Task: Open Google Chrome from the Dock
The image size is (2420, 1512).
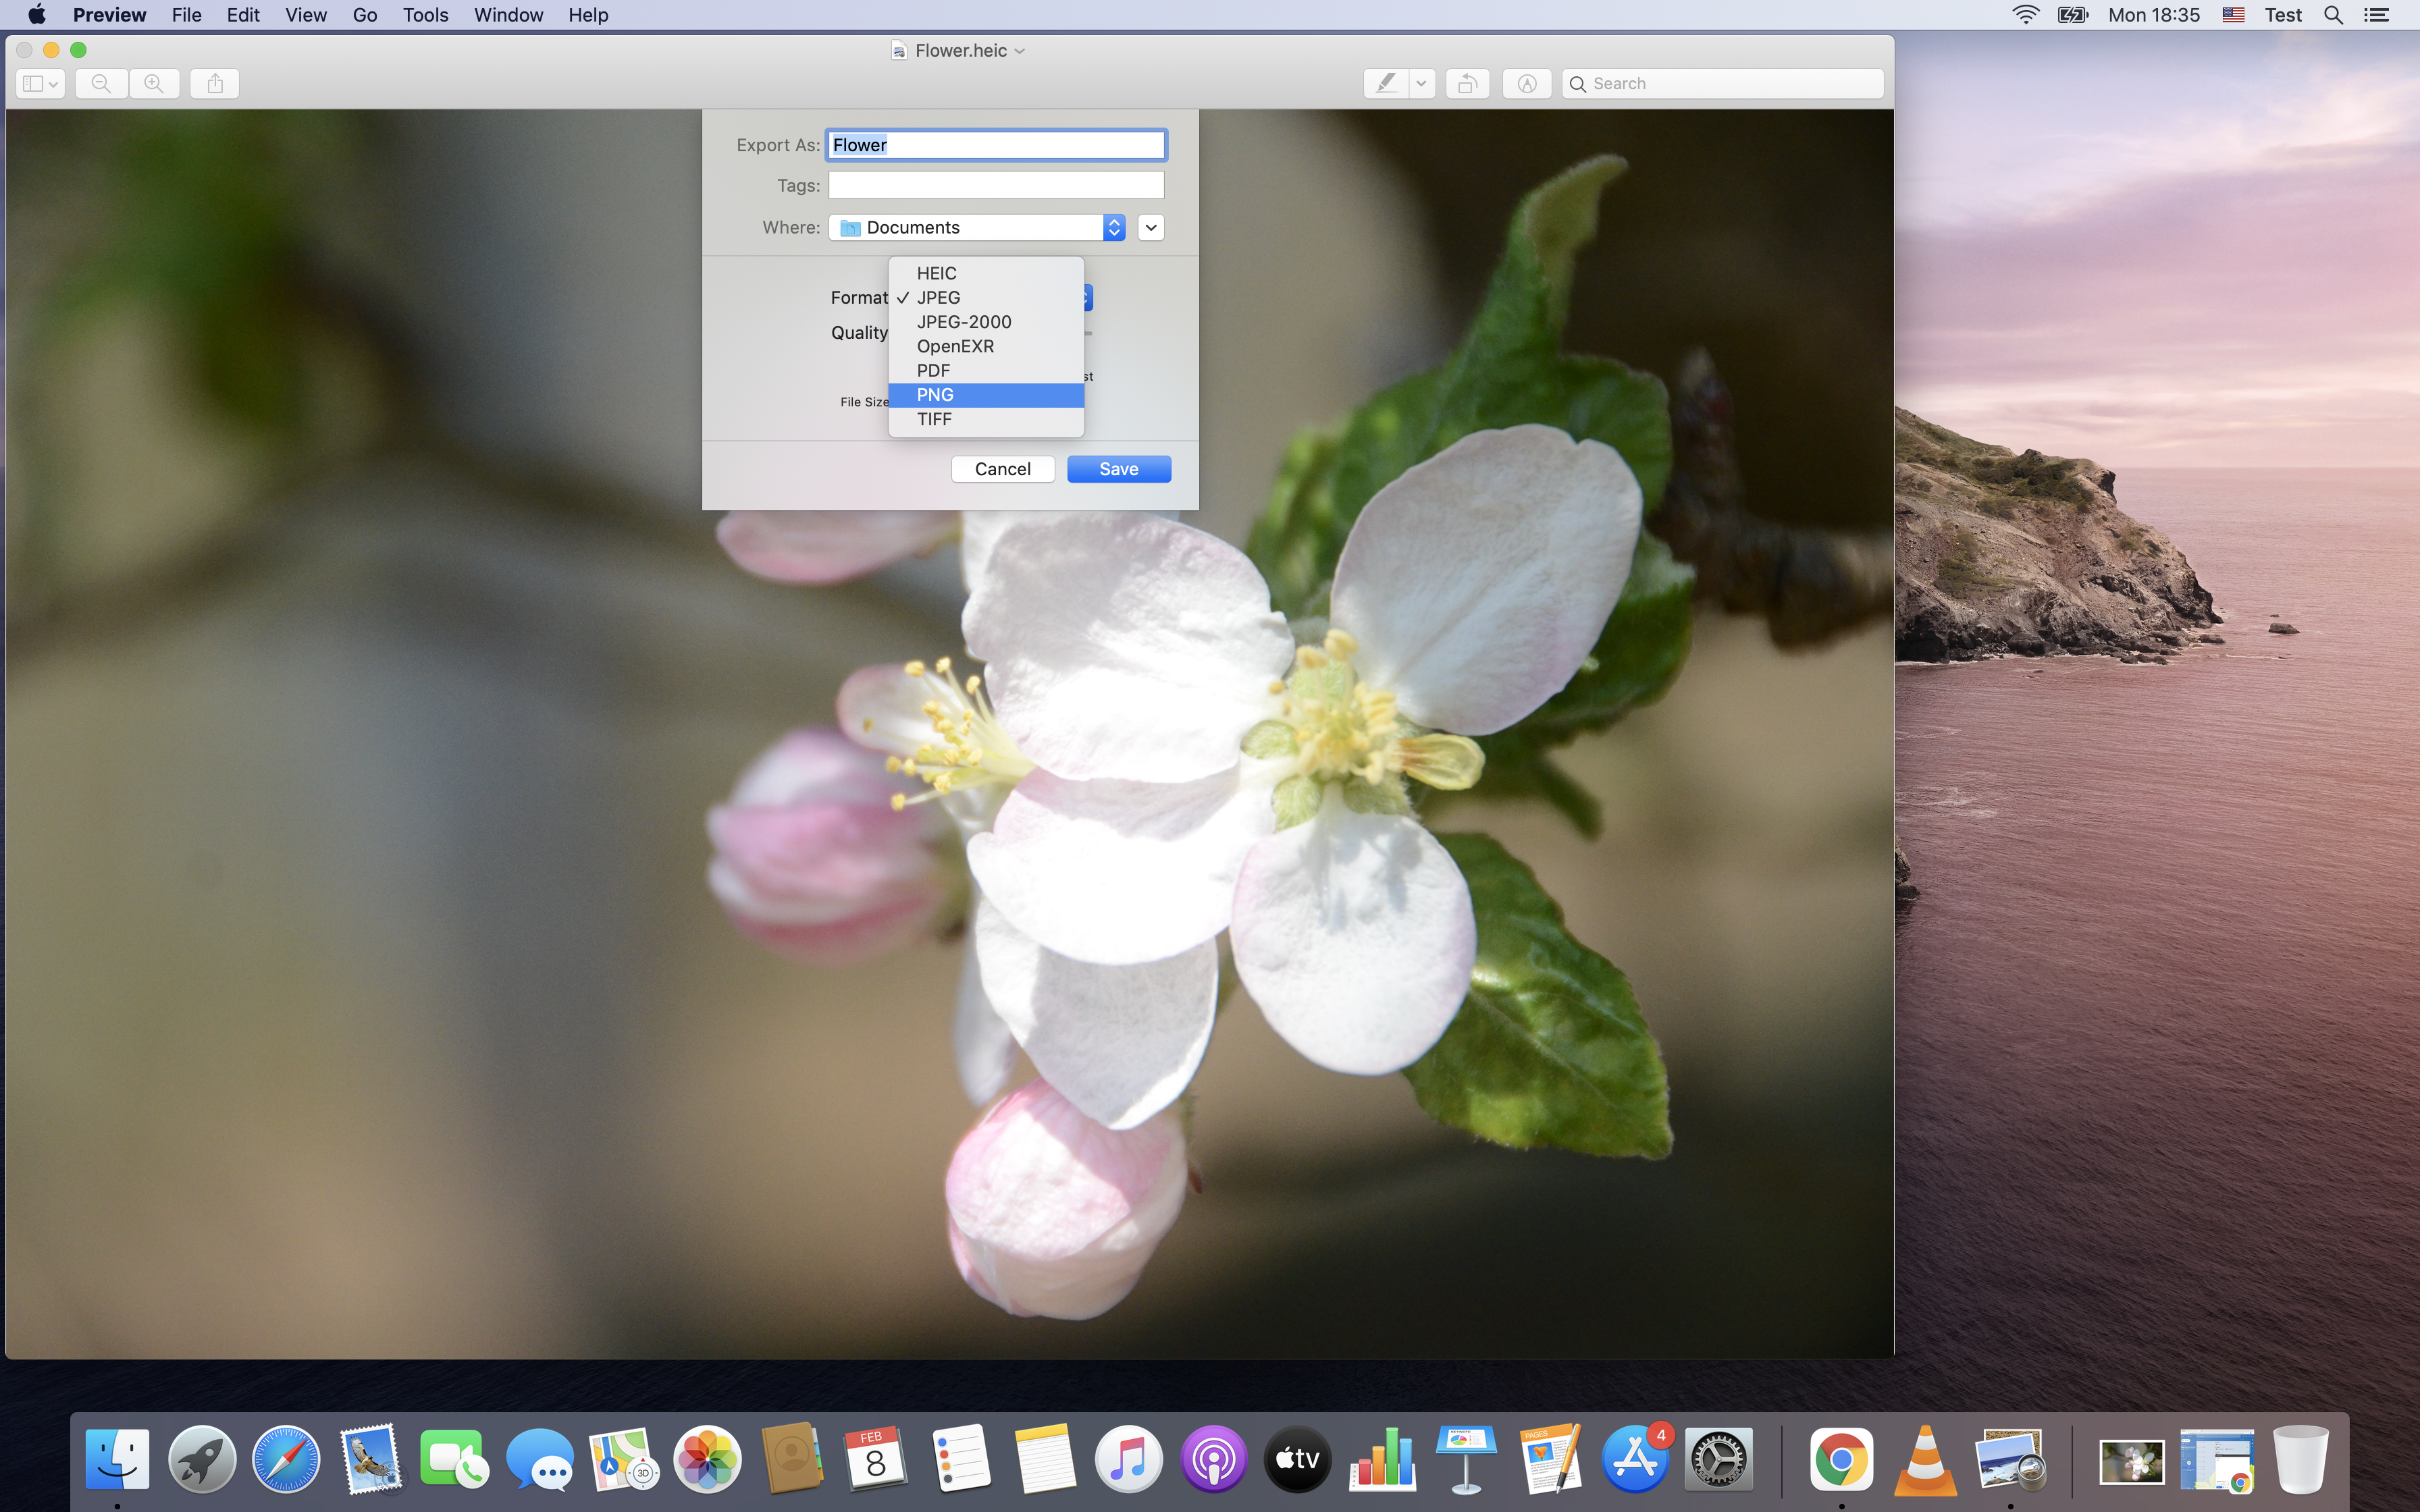Action: click(1840, 1459)
